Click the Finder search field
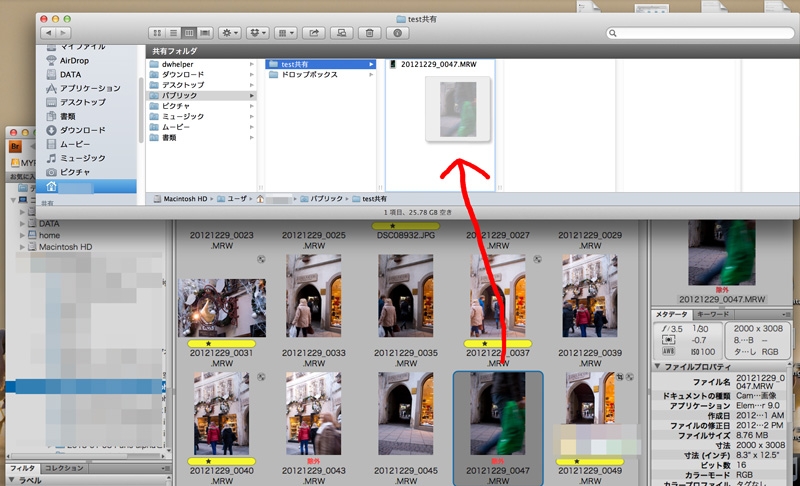This screenshot has height=486, width=800. pyautogui.click(x=698, y=33)
